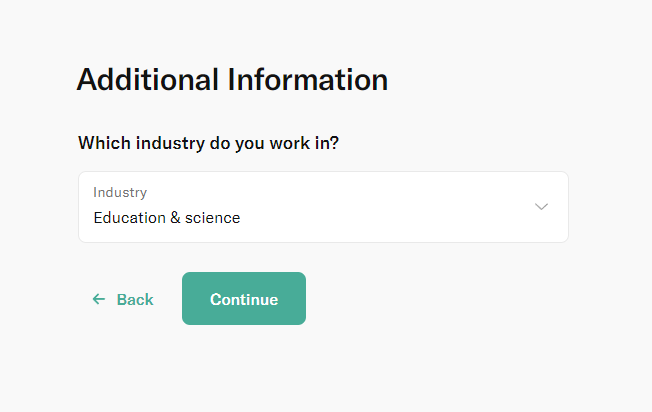Click the "Which industry do you work in?" question

(x=208, y=143)
